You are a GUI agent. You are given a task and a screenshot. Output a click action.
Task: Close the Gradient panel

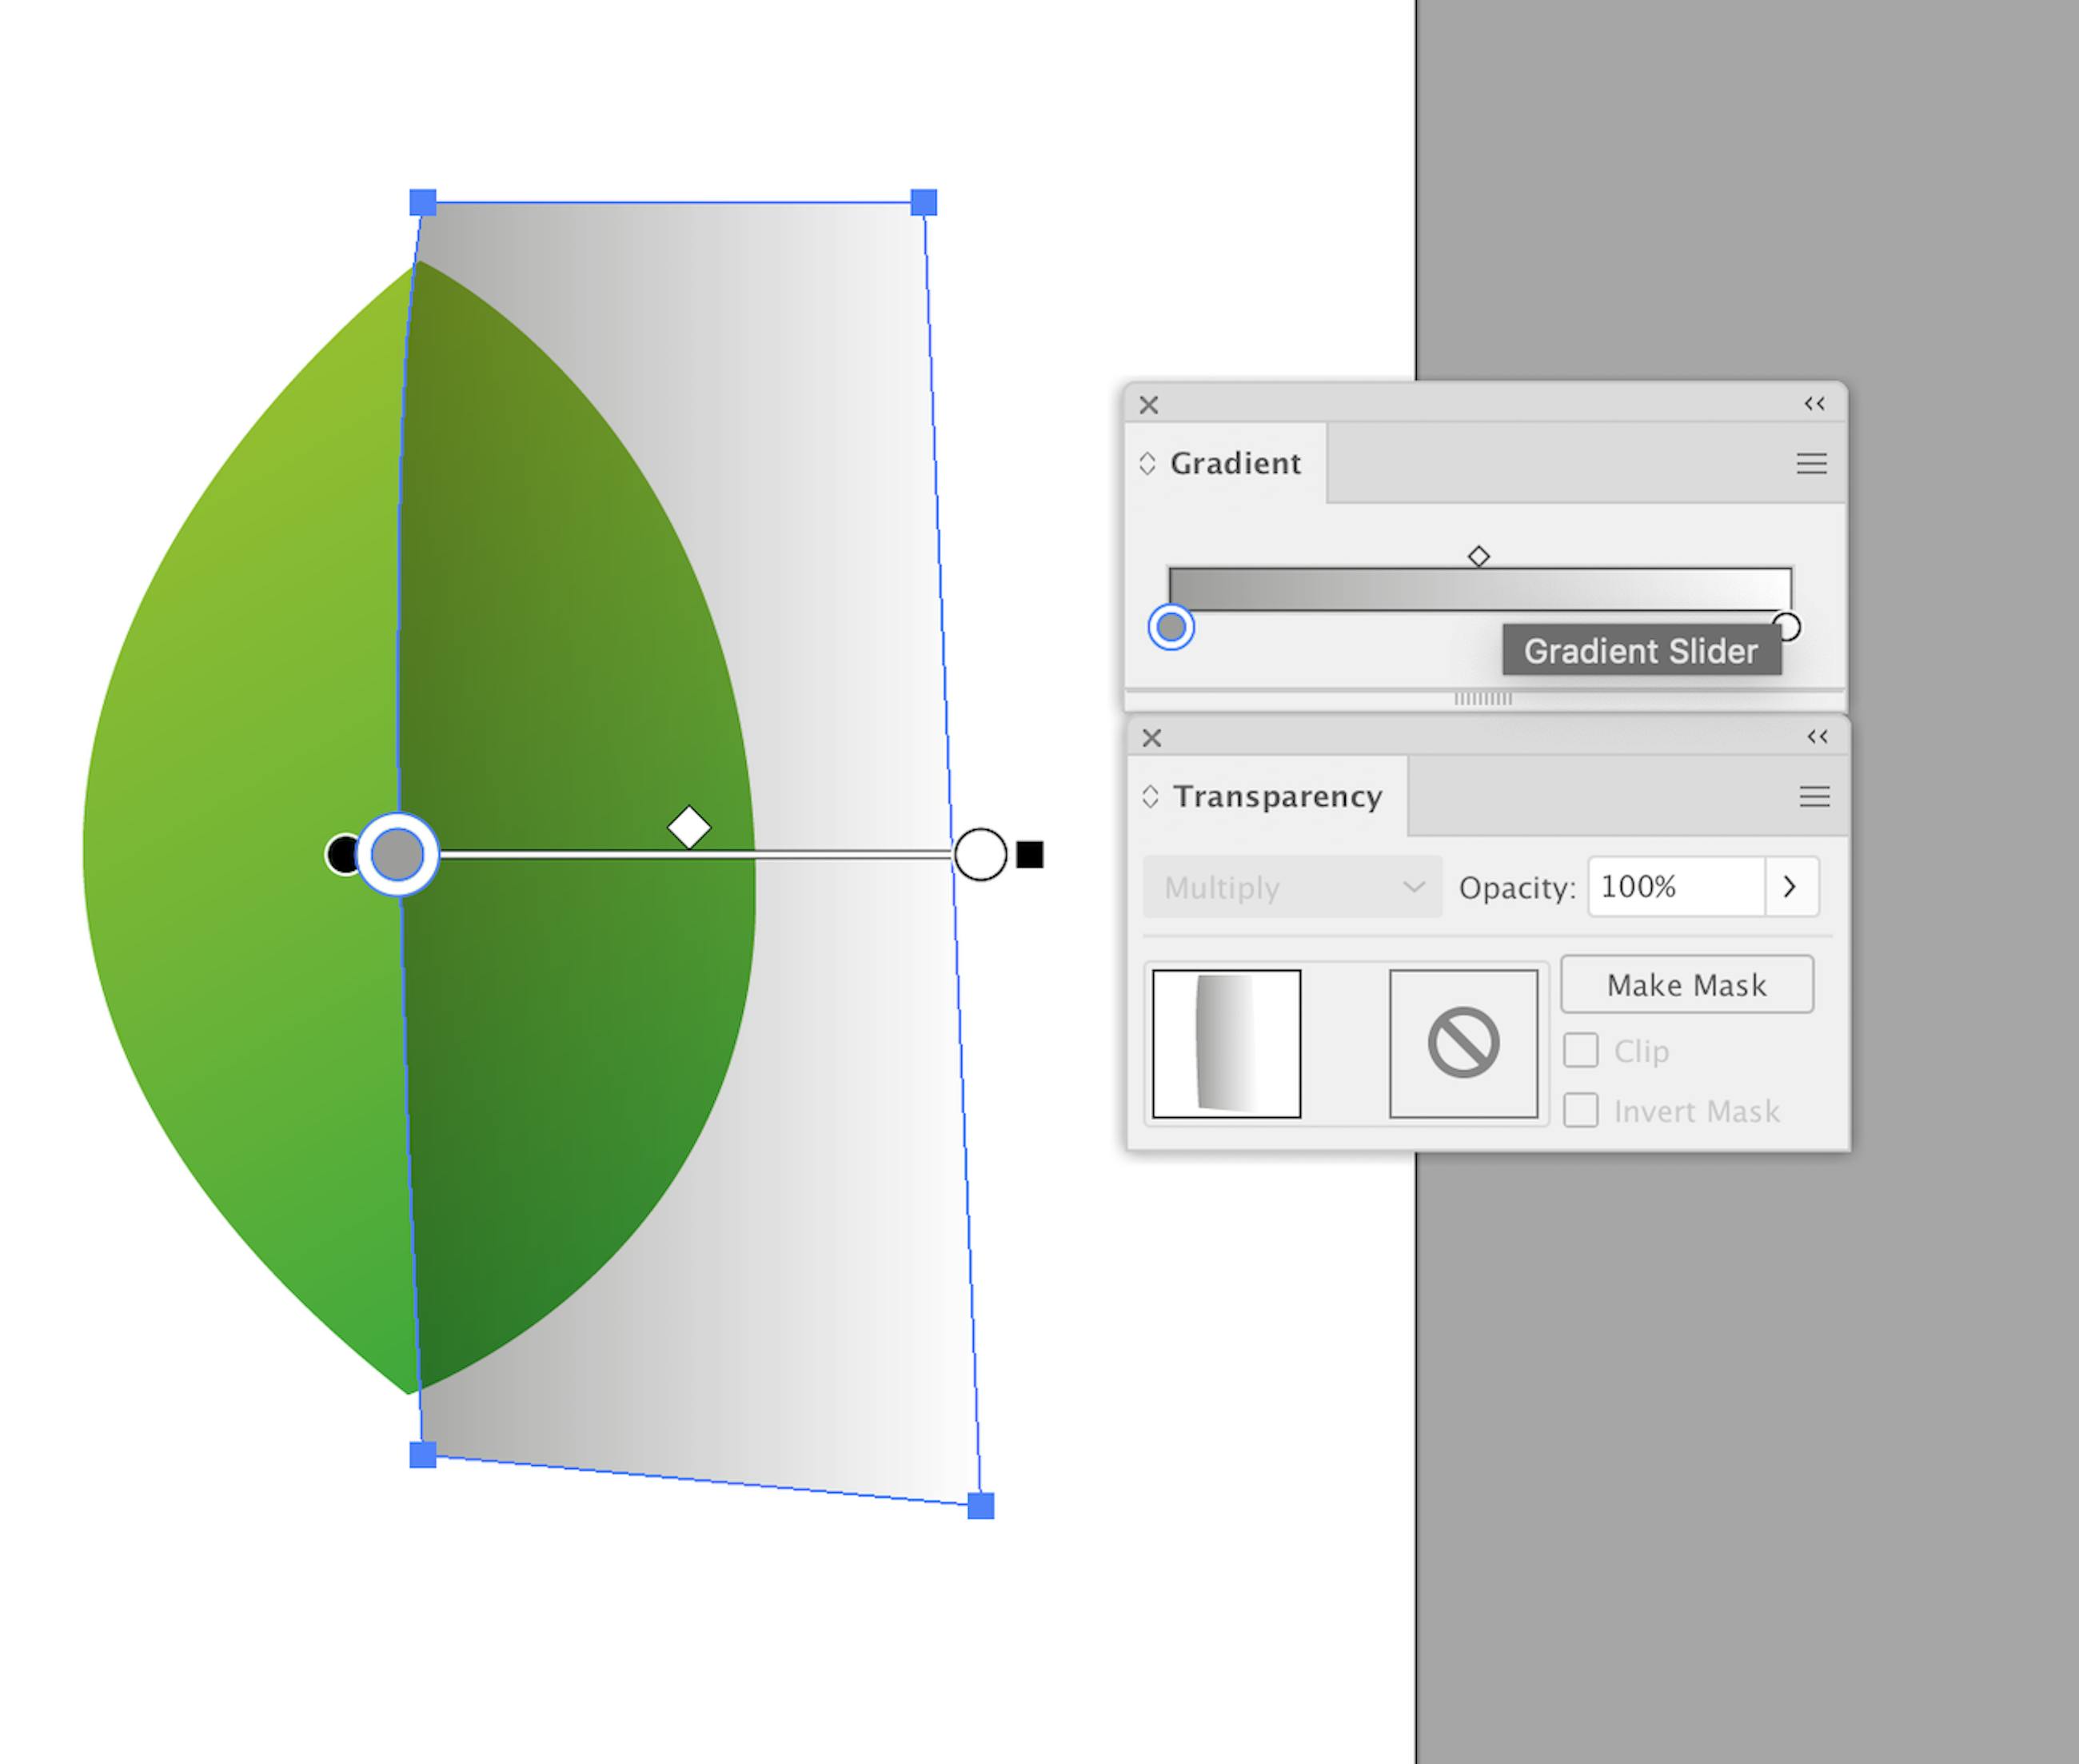[x=1148, y=404]
